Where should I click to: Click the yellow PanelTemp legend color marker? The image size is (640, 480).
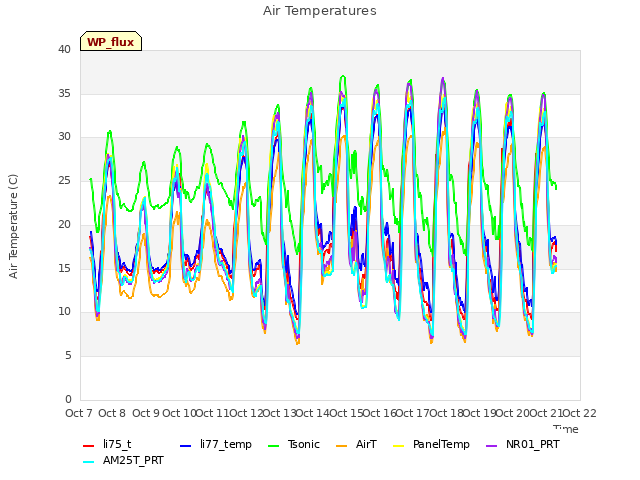(x=398, y=446)
